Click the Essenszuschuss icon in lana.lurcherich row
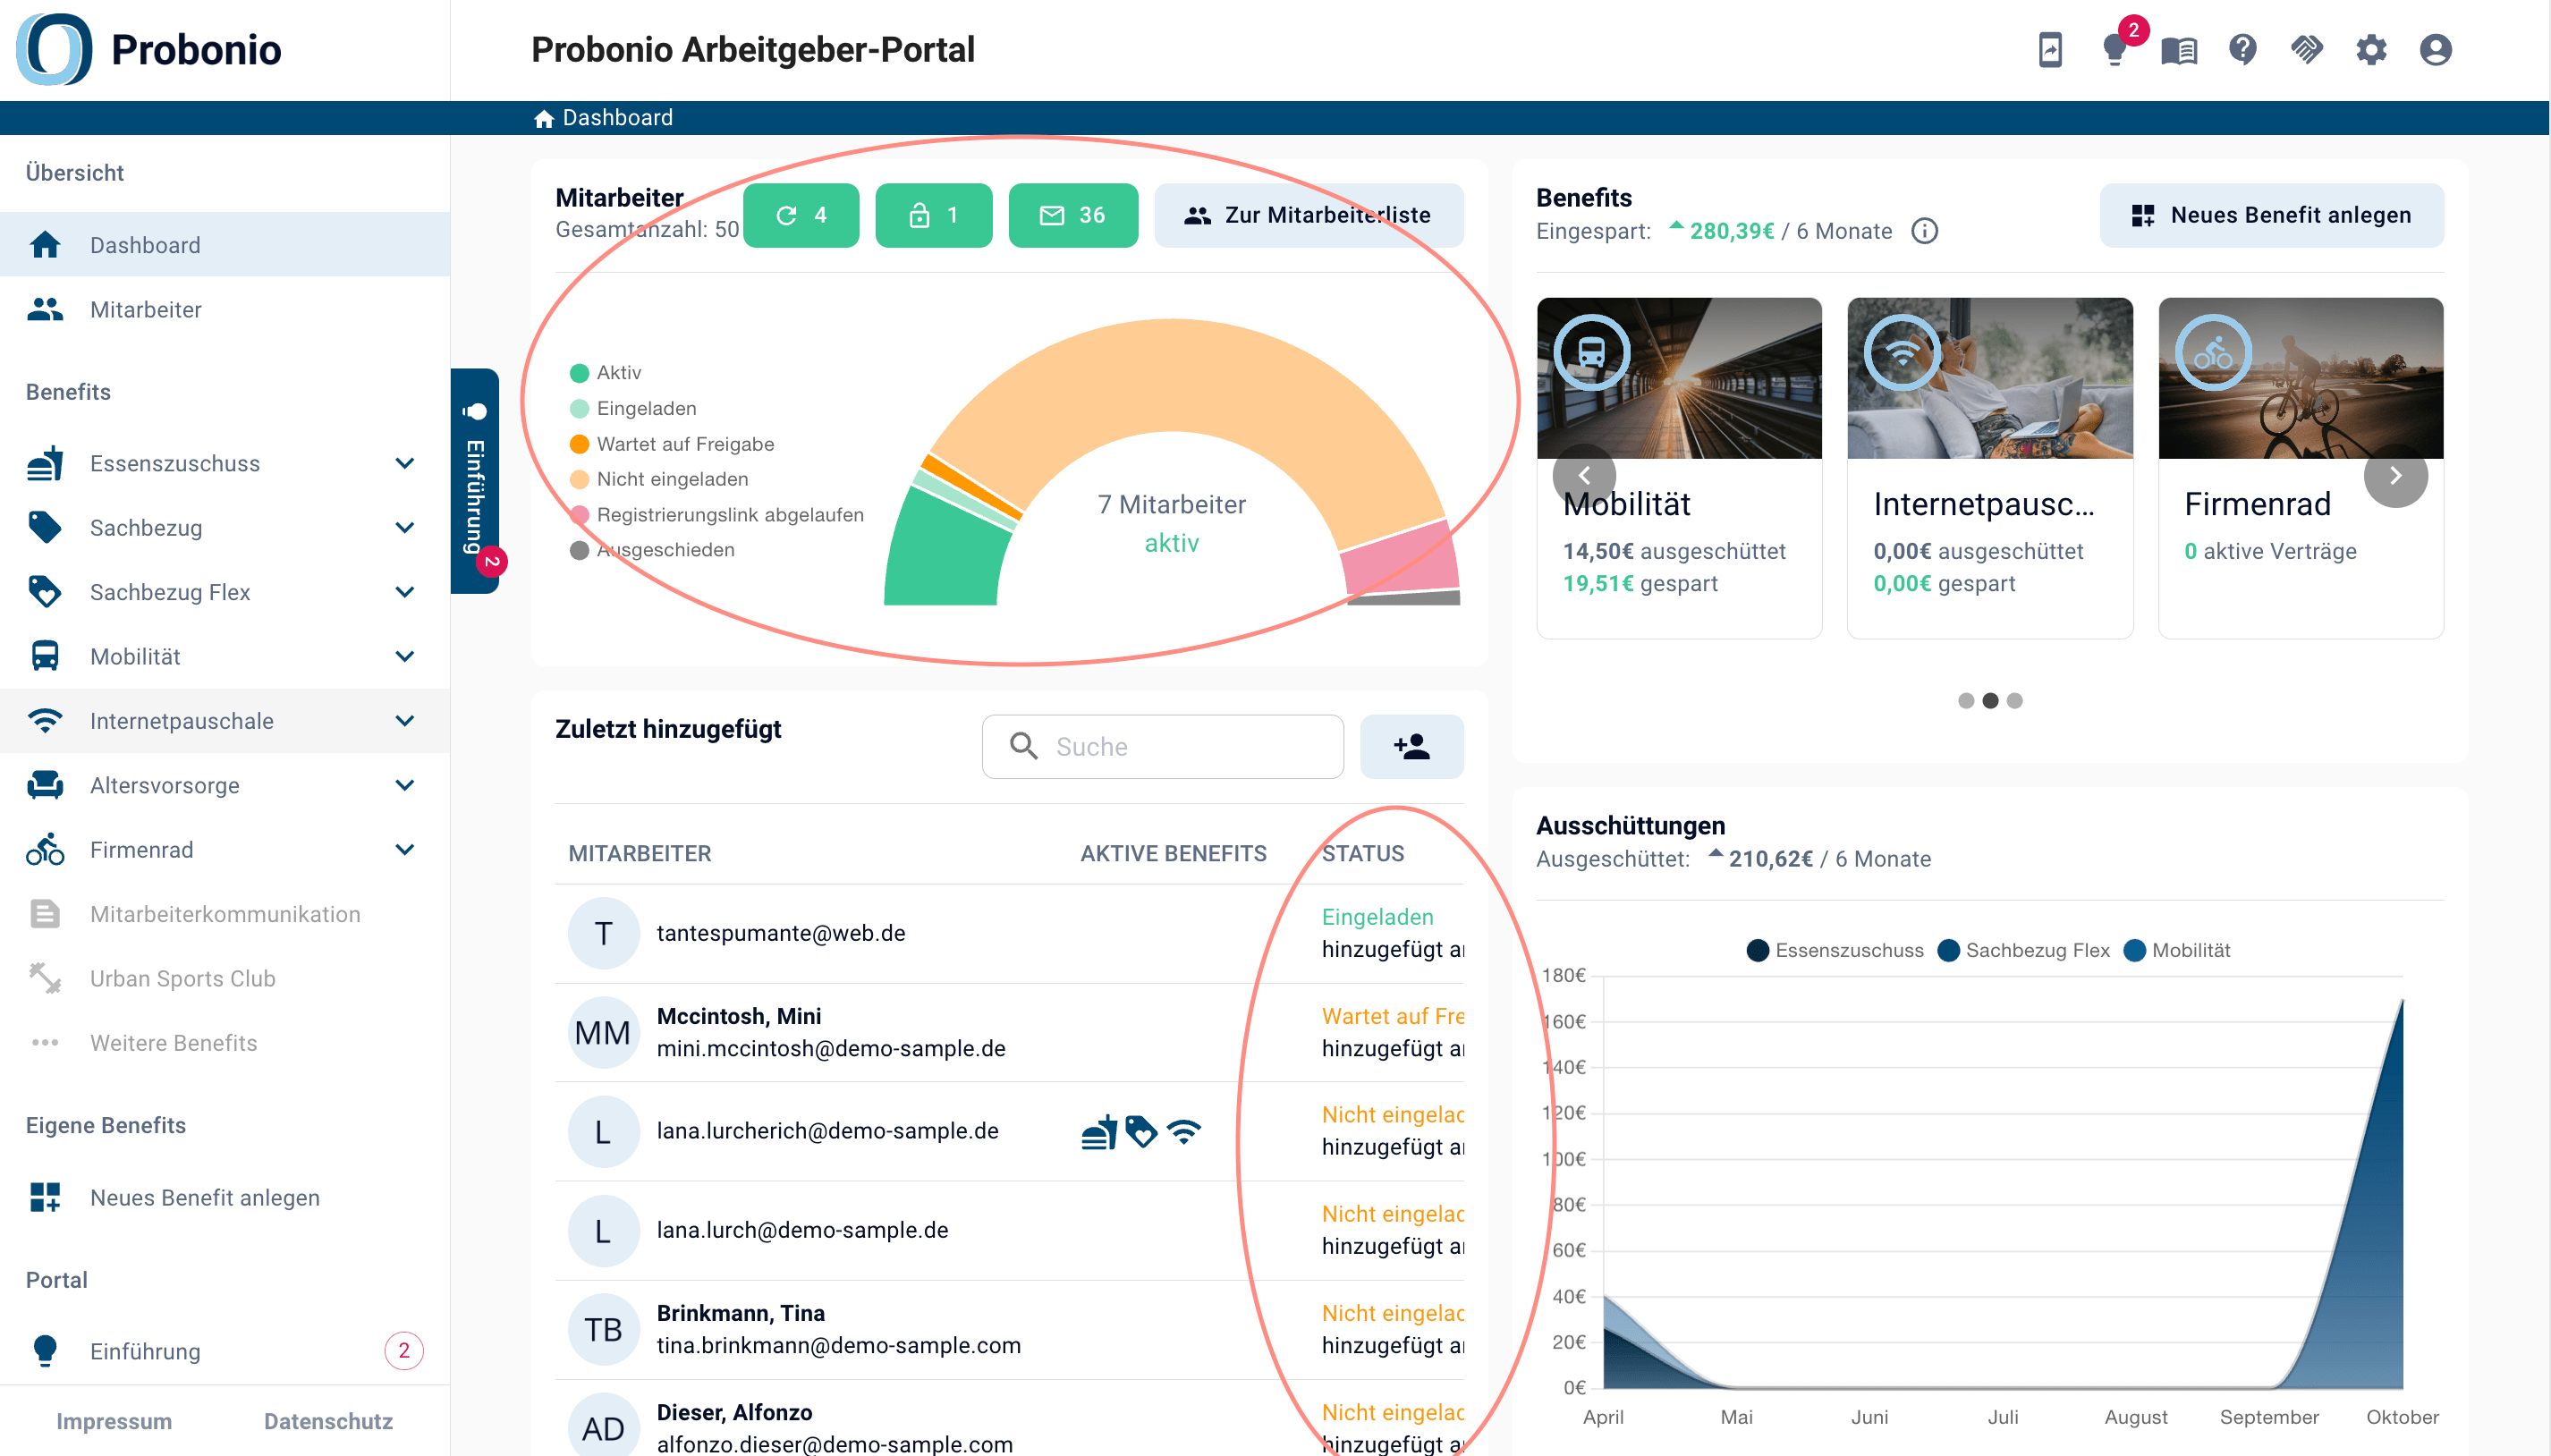 click(x=1099, y=1131)
